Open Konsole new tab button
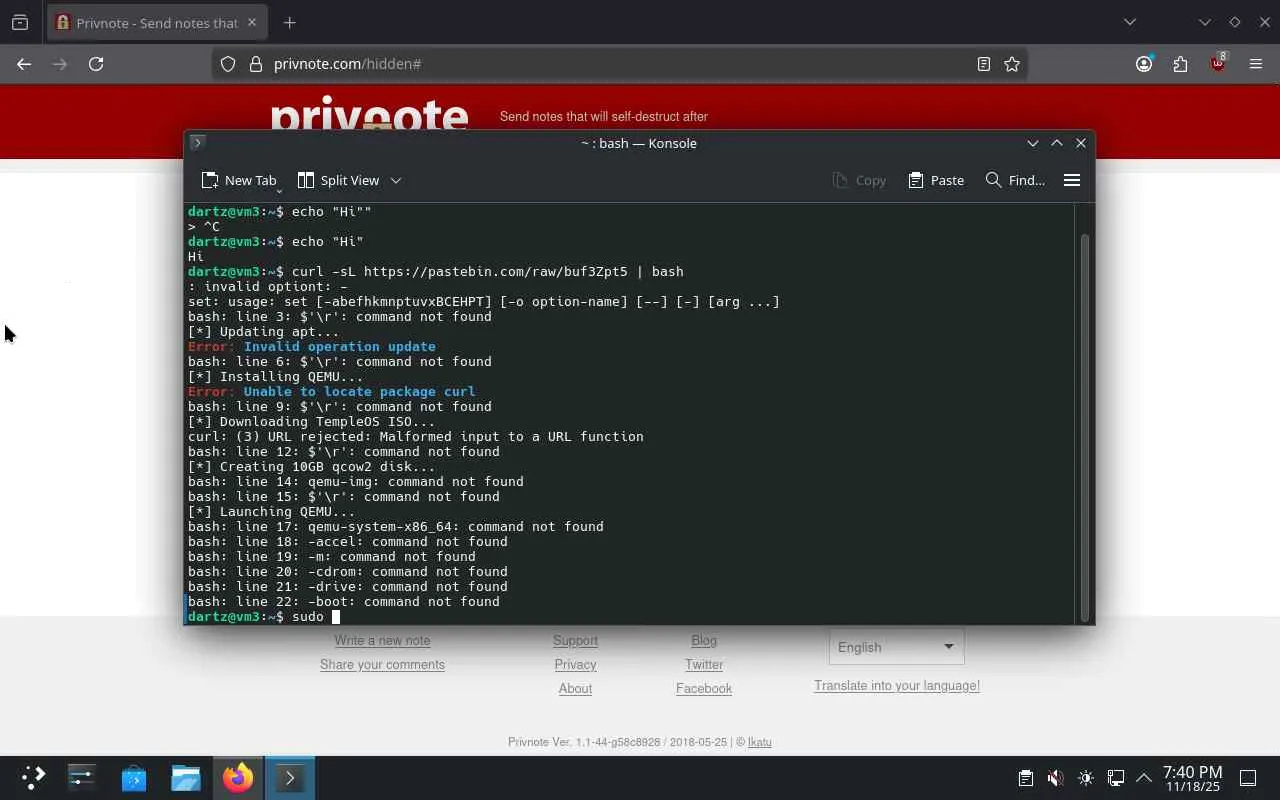The height and width of the screenshot is (800, 1280). point(239,180)
